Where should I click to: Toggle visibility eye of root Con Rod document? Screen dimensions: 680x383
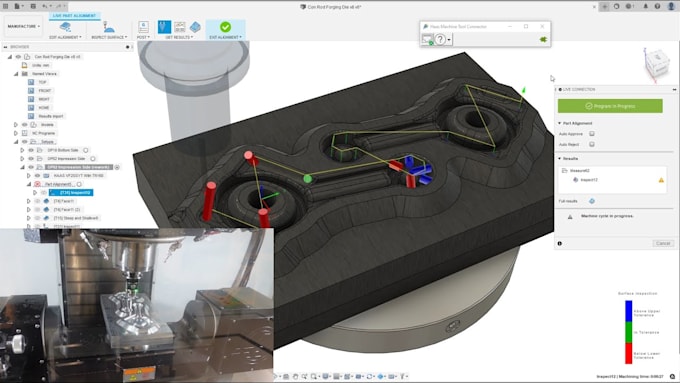coord(18,57)
